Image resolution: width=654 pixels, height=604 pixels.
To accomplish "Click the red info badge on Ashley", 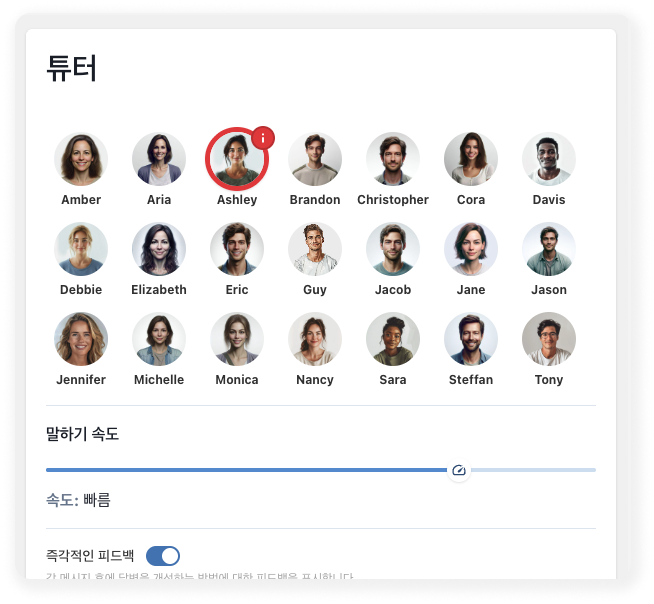I will pos(263,138).
